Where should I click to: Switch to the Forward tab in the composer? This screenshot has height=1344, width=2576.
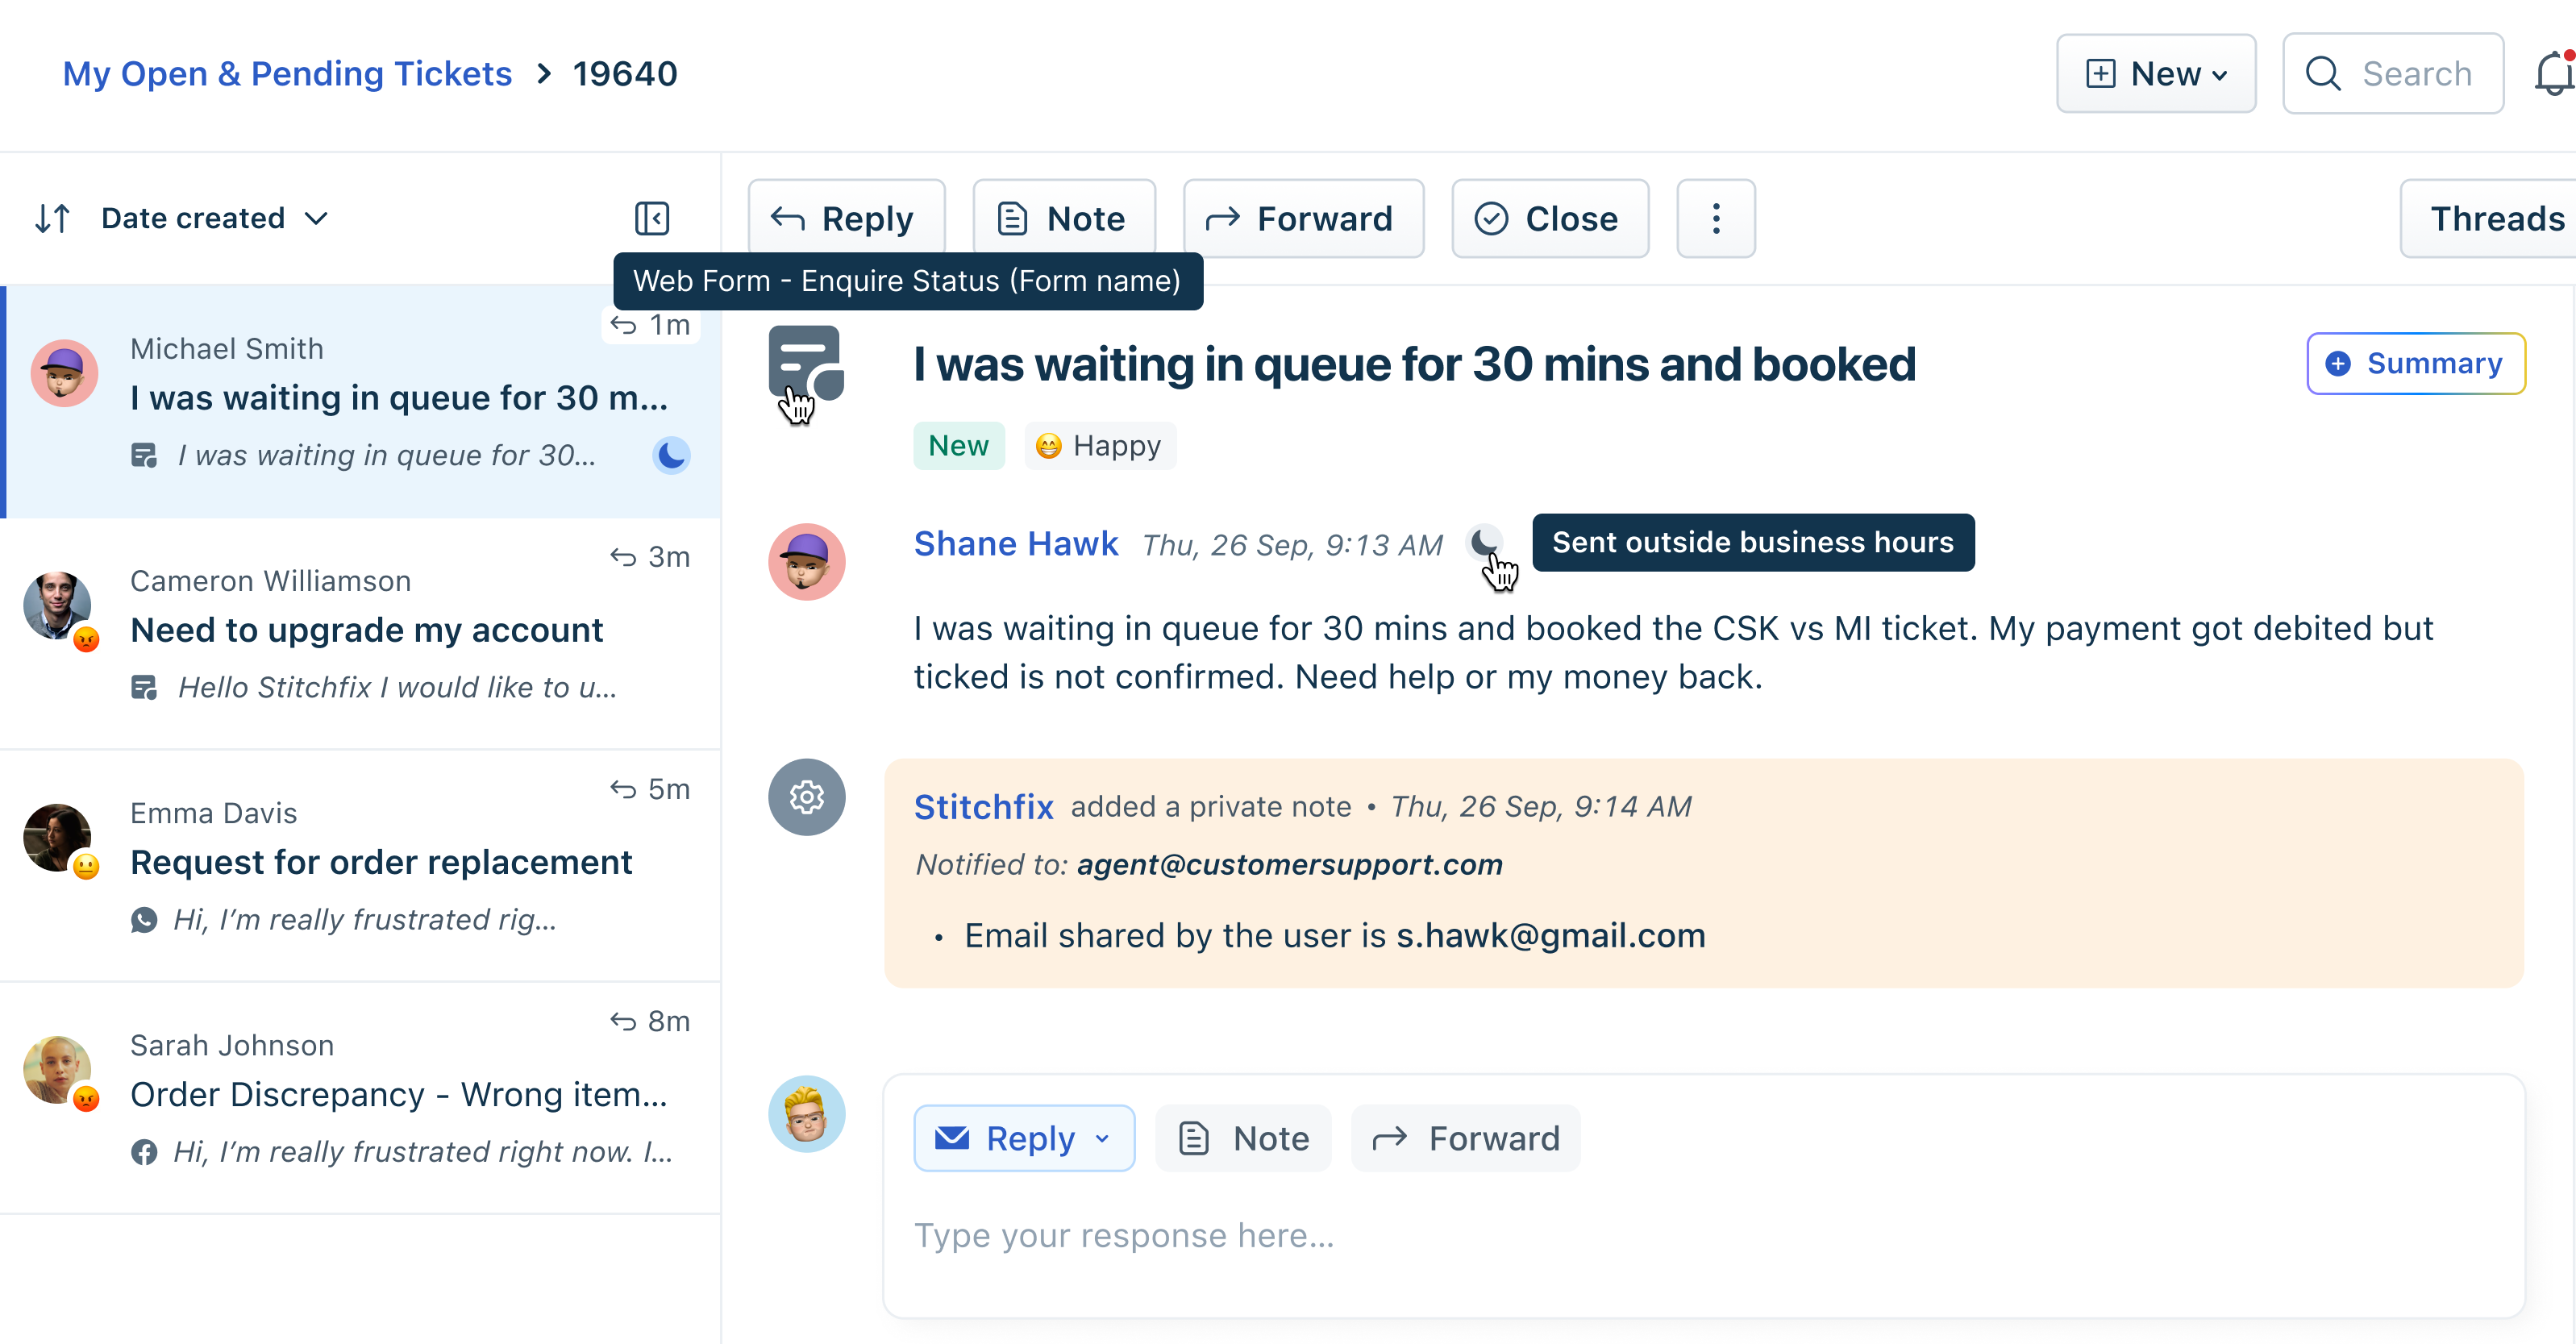pos(1465,1138)
